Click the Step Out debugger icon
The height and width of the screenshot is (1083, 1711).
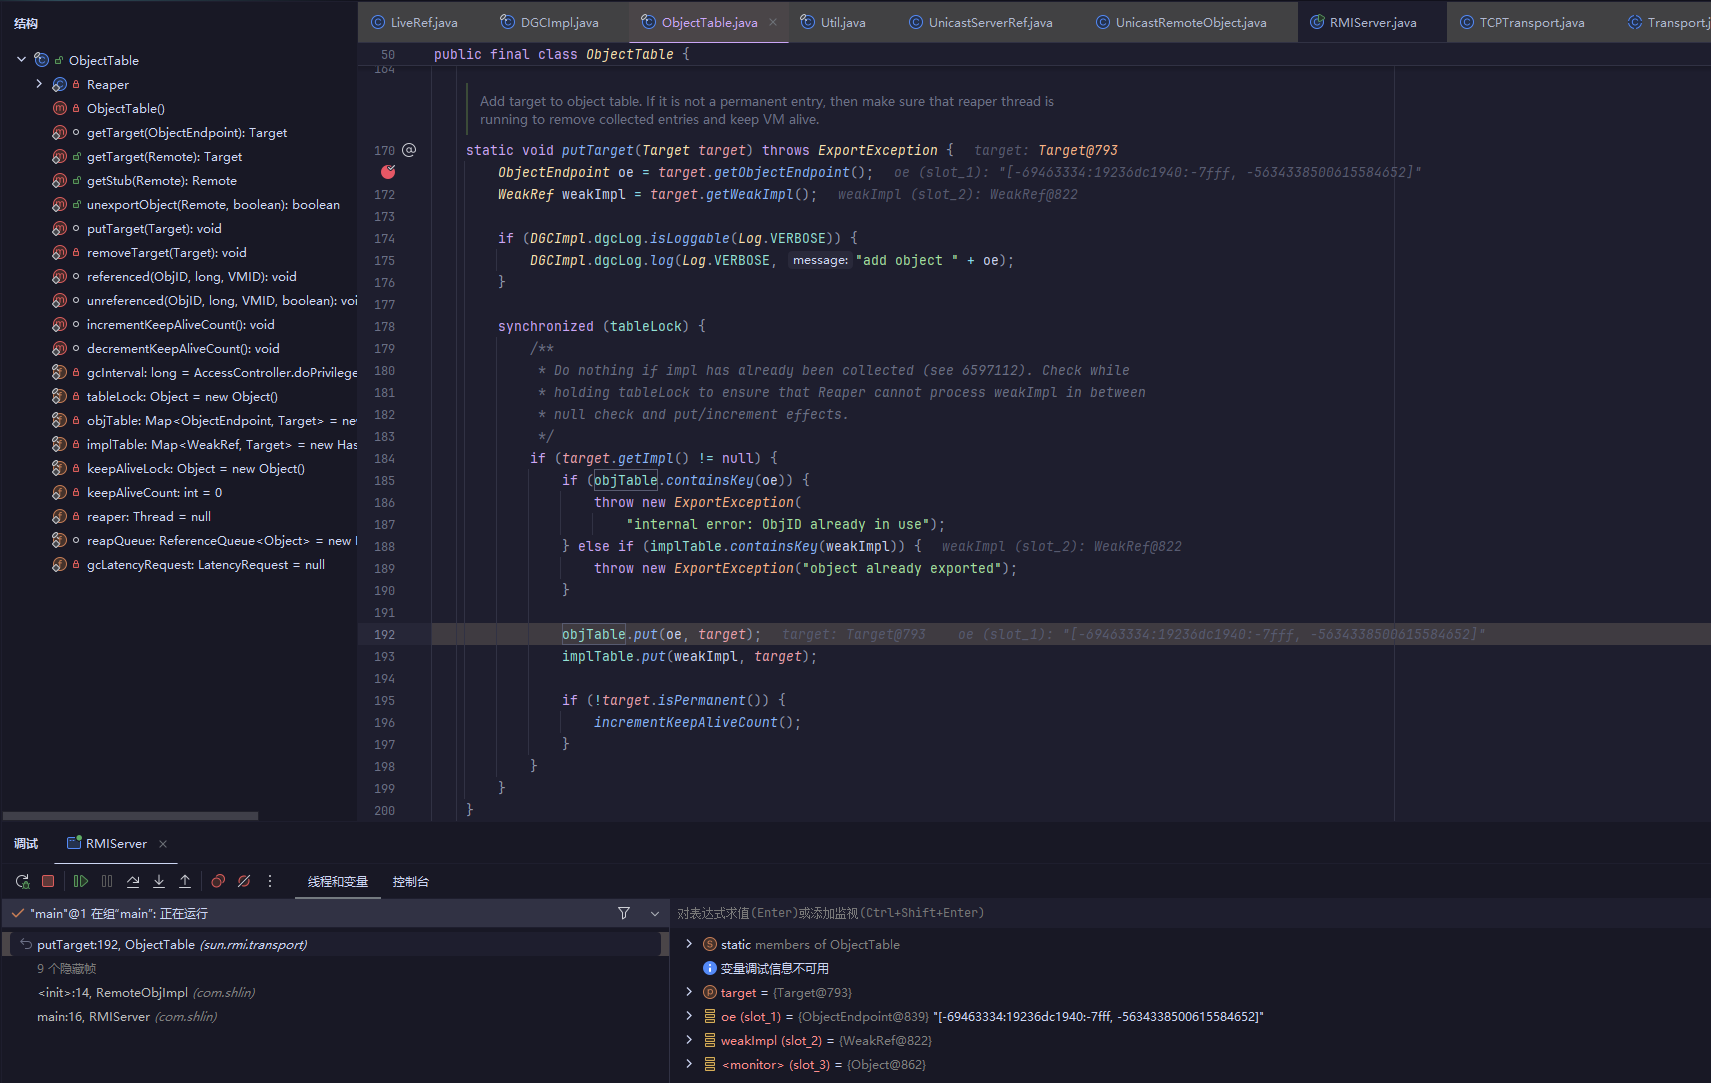click(185, 881)
